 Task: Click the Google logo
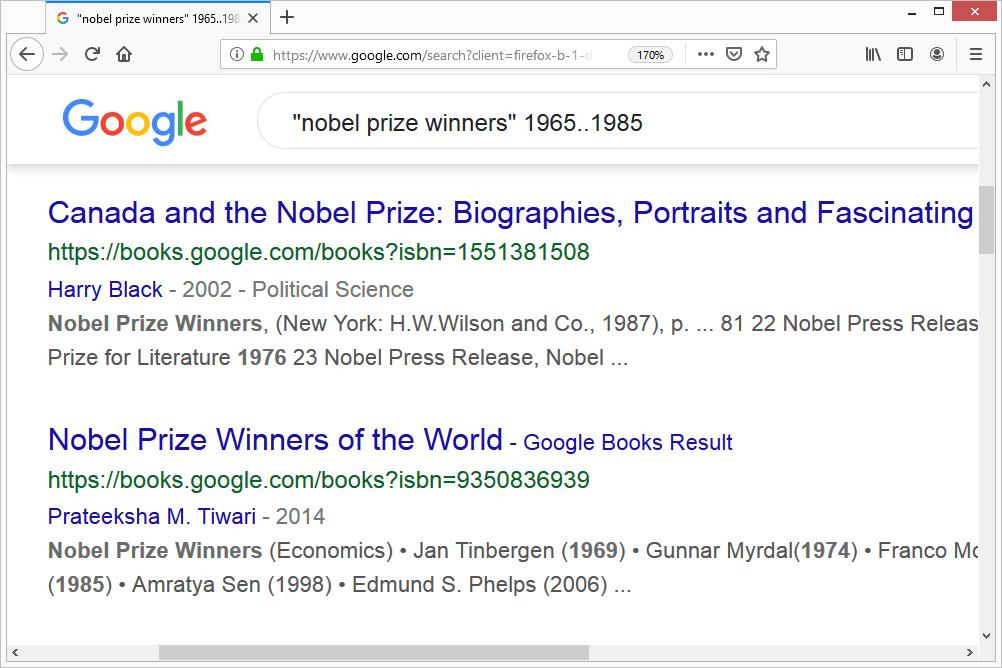tap(135, 122)
